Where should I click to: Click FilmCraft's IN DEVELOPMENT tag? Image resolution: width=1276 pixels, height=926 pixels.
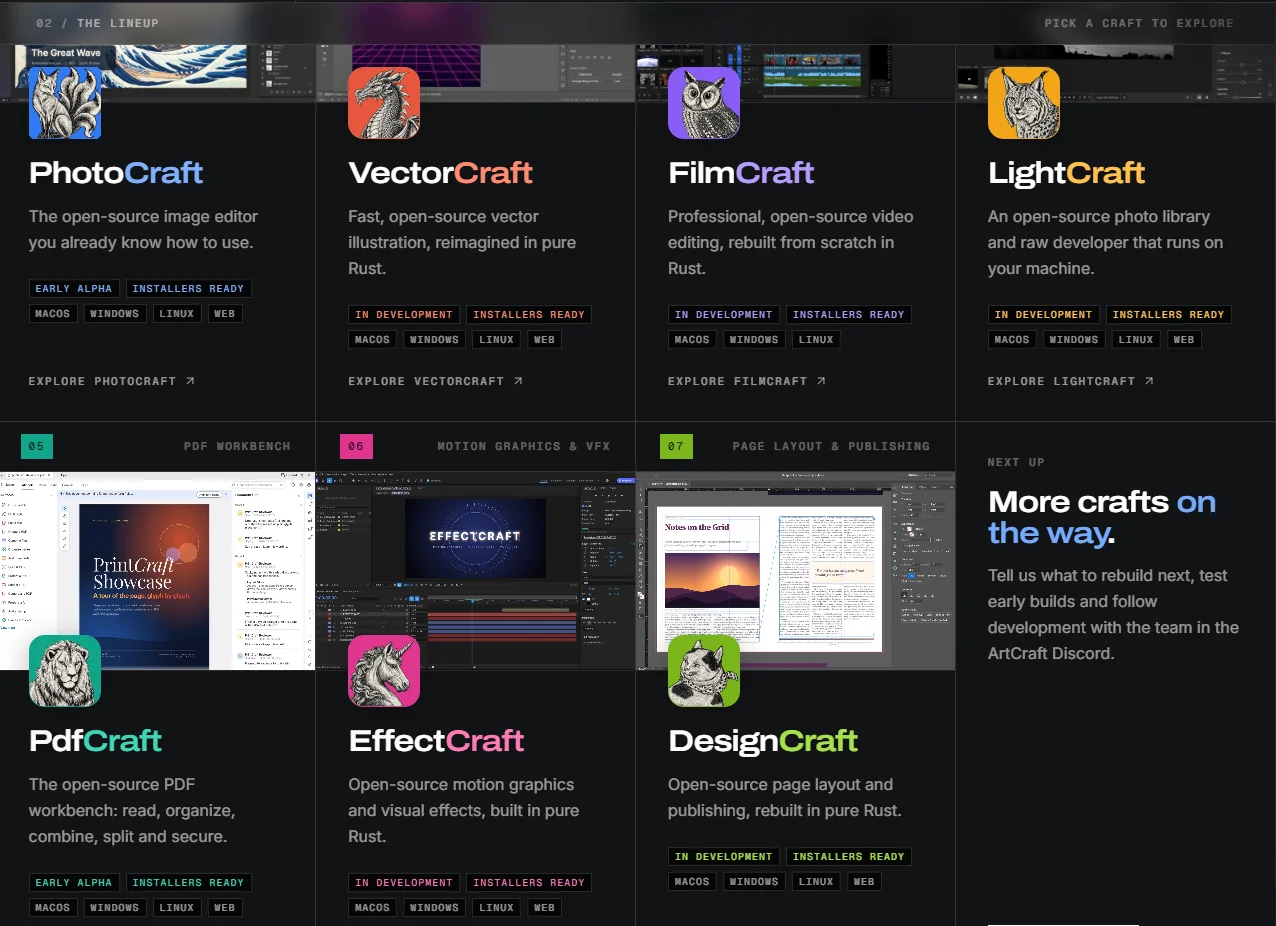click(724, 315)
